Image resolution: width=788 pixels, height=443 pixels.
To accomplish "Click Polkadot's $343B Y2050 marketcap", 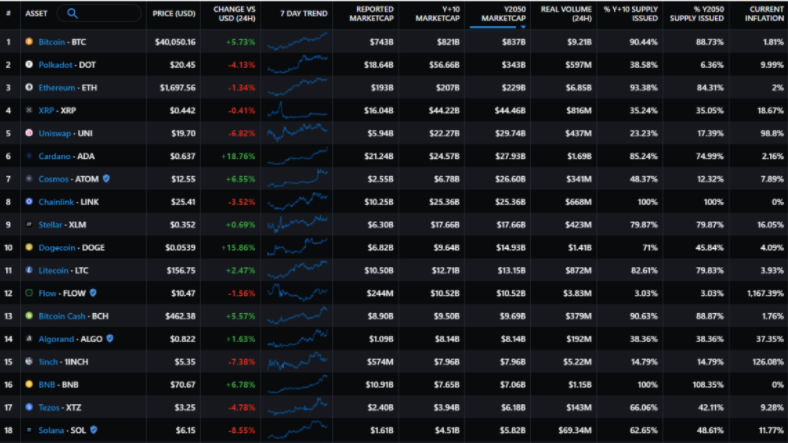I will tap(513, 65).
